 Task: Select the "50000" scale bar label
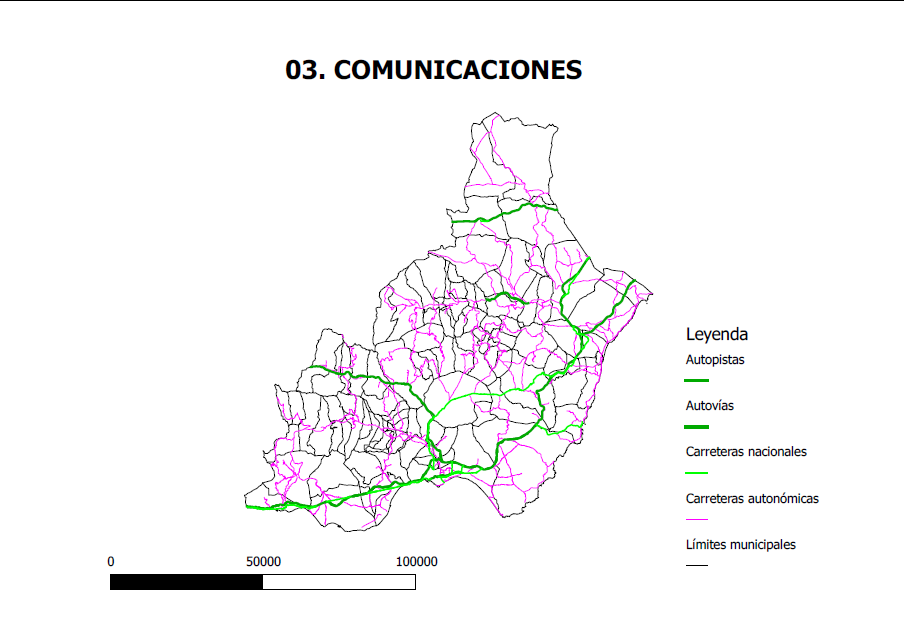pos(263,562)
